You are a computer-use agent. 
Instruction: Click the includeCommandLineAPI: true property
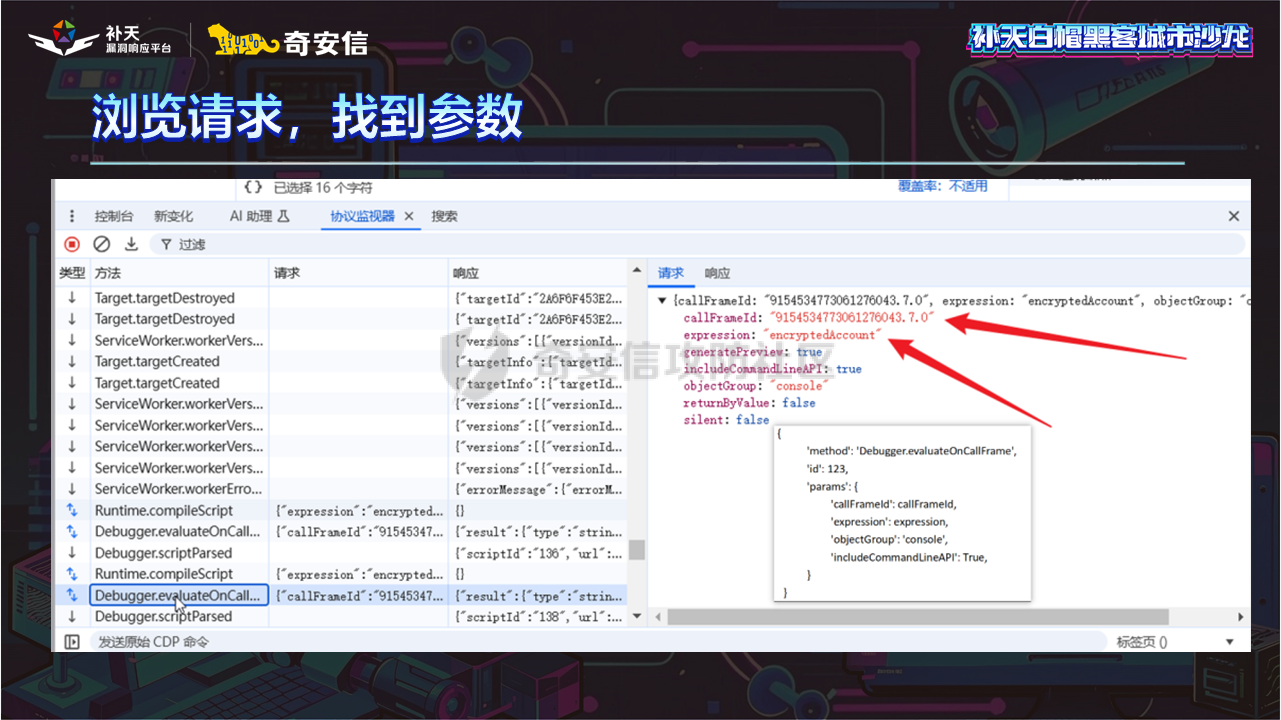point(772,369)
